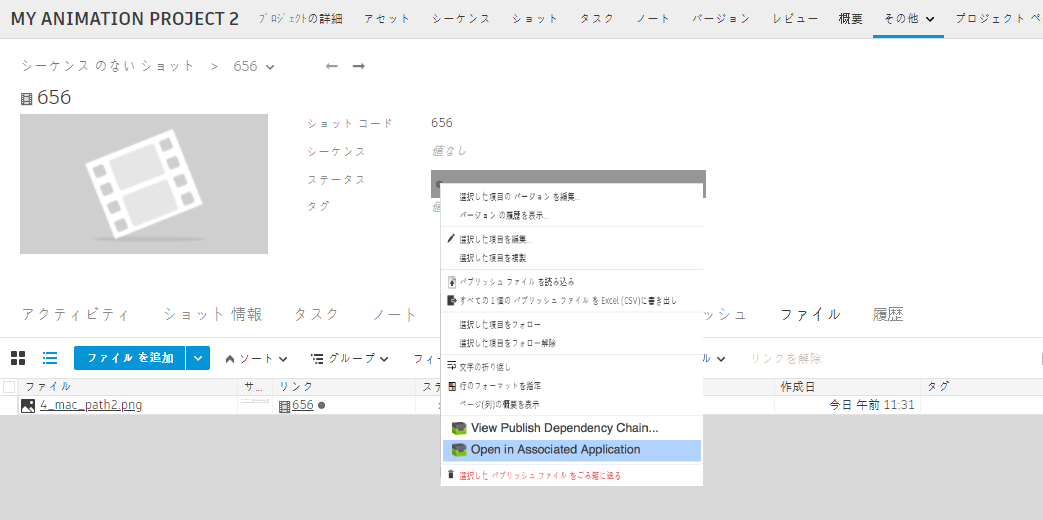Click the リンクを解除 button
Screen dimensions: 1043x520
[786, 358]
